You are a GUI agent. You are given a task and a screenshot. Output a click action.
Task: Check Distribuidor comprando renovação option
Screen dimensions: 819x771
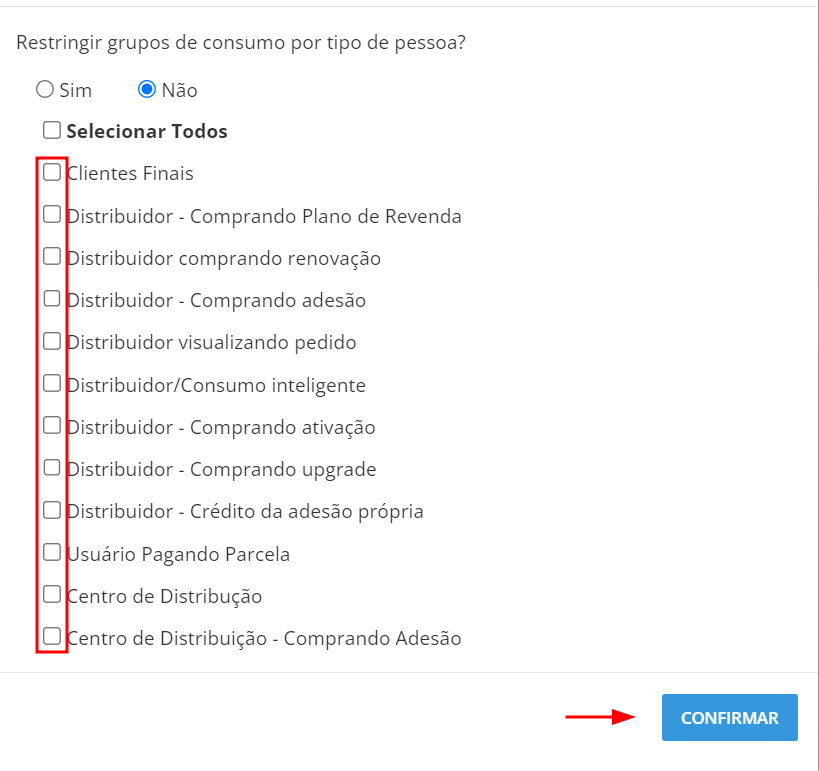coord(52,257)
